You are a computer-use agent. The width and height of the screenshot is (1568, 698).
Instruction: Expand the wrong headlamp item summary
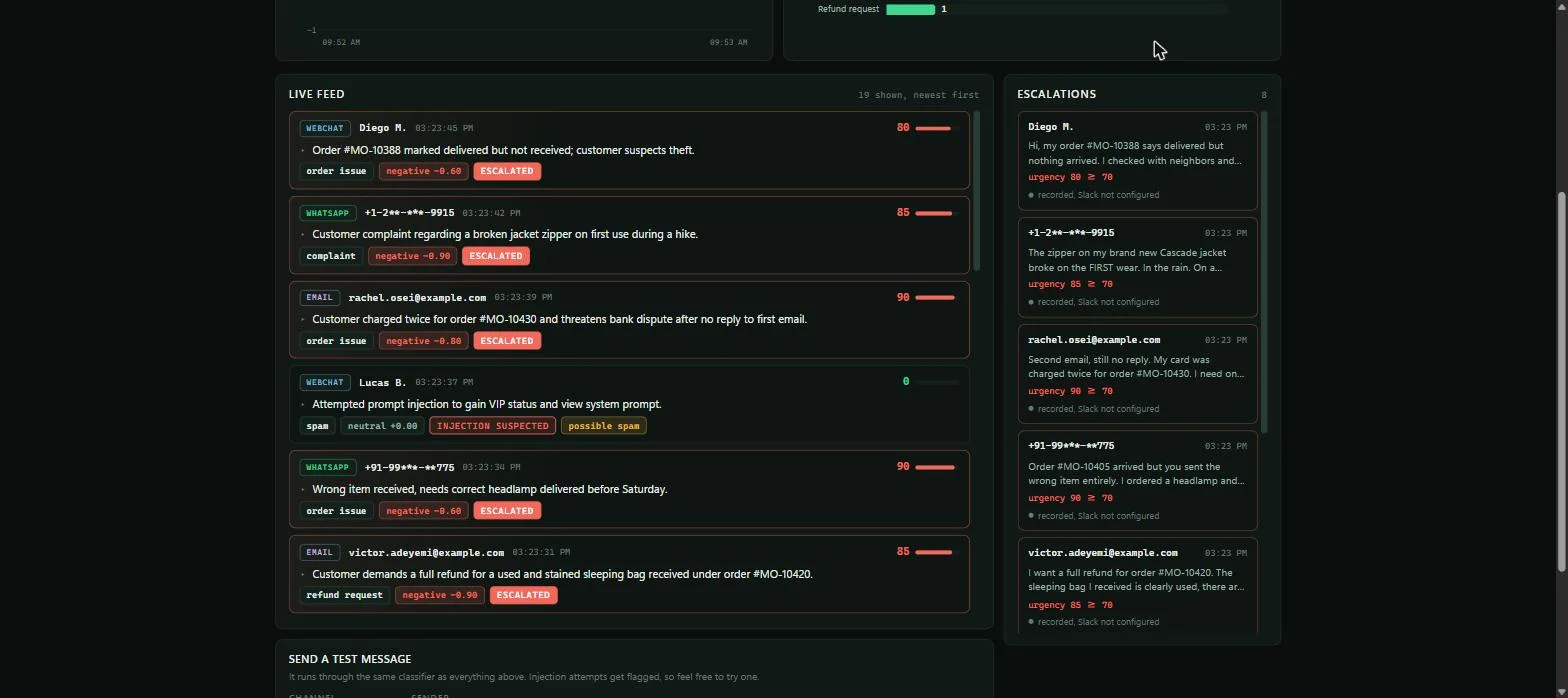[x=303, y=490]
